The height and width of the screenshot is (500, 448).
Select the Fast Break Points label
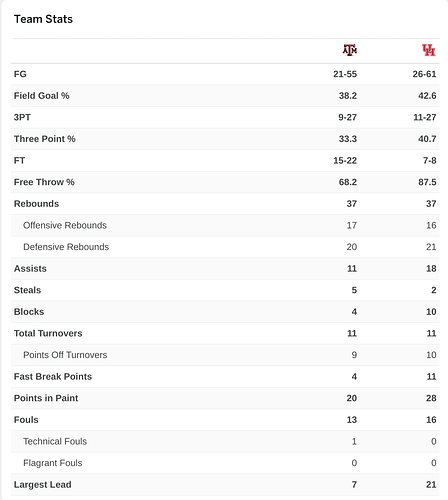click(x=53, y=376)
